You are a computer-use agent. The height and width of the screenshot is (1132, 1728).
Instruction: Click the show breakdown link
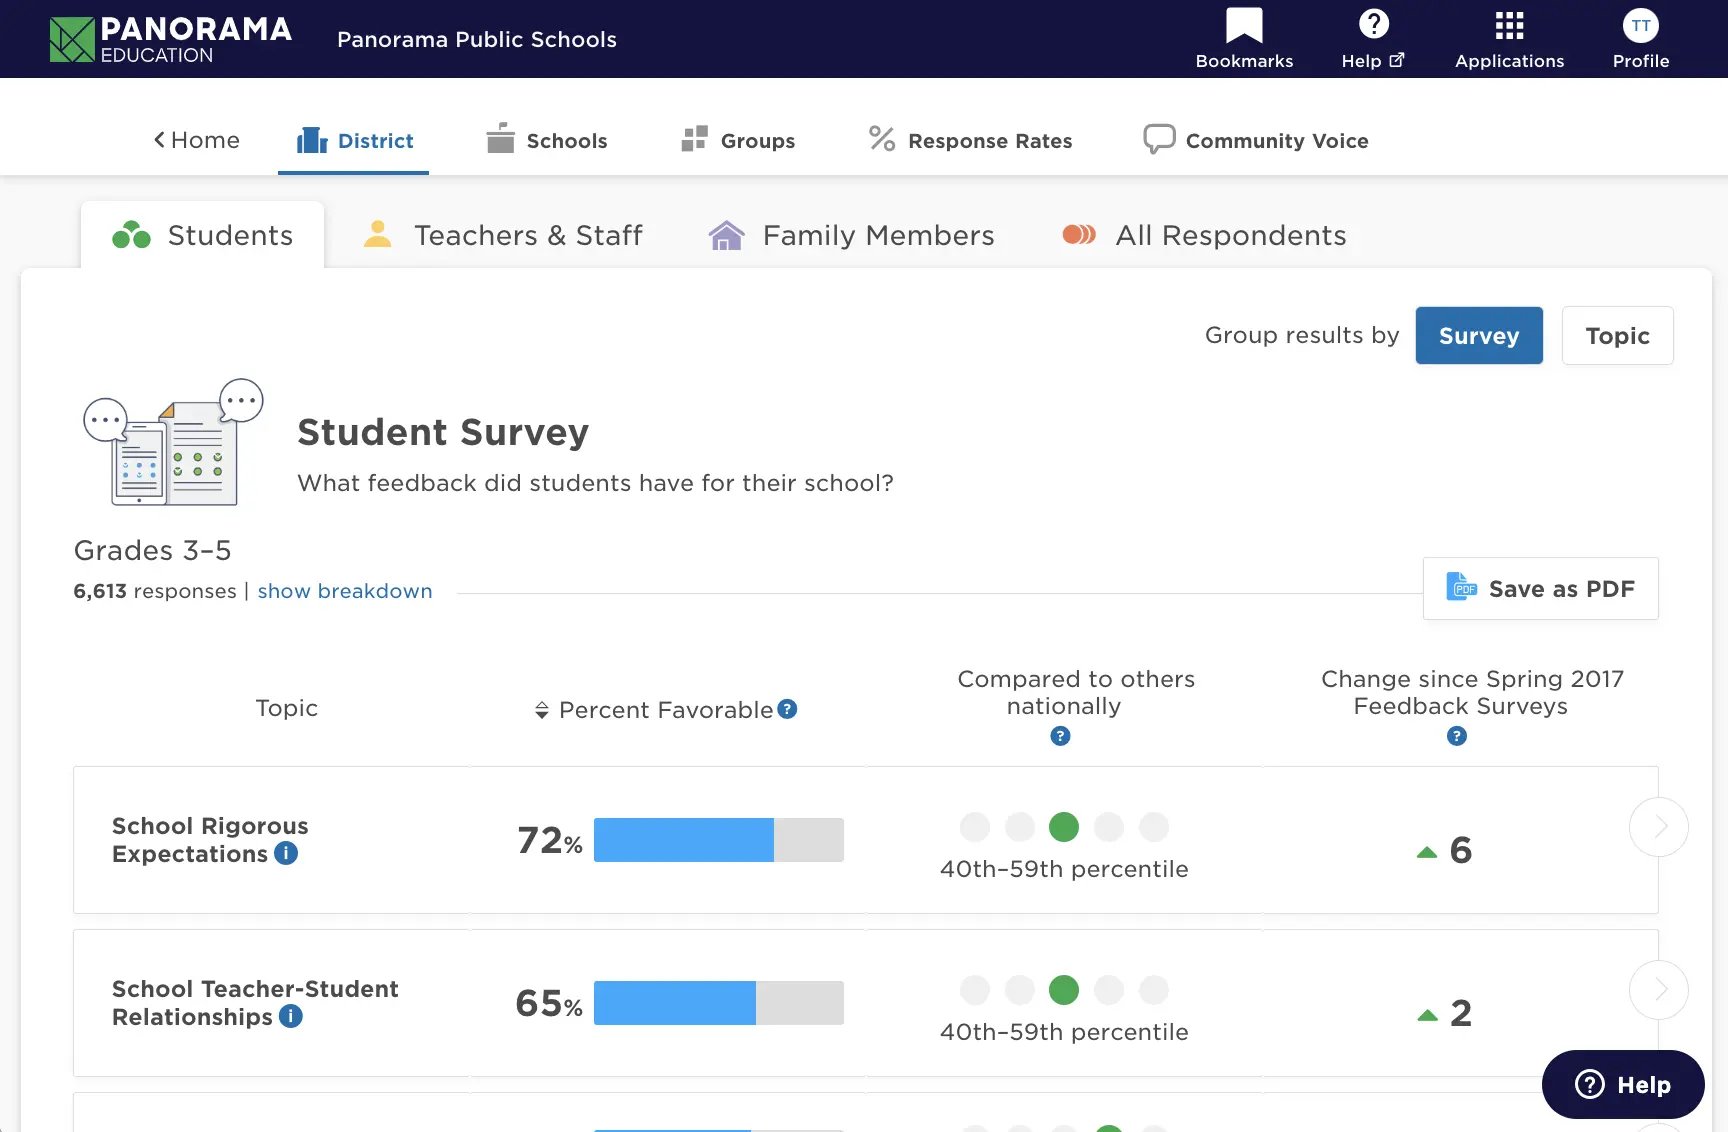point(345,591)
